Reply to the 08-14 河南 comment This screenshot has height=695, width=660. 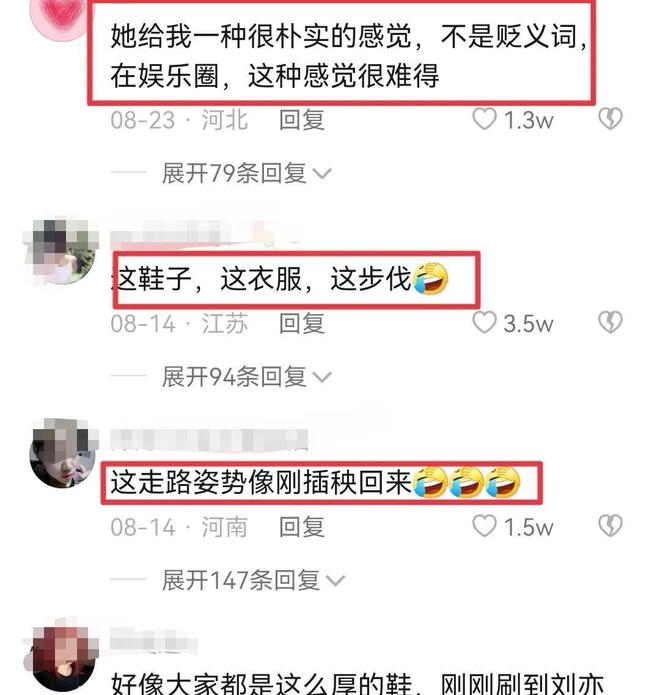(x=302, y=527)
